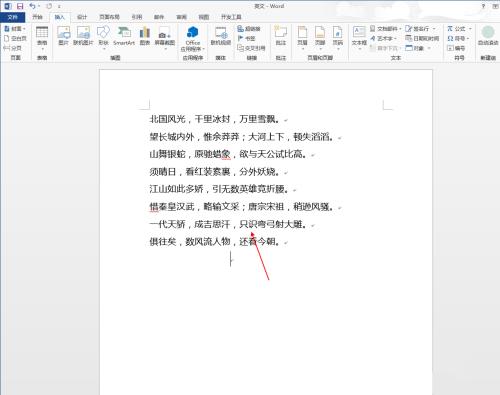The width and height of the screenshot is (500, 395).
Task: Add a comment using the comment icon
Action: point(281,36)
